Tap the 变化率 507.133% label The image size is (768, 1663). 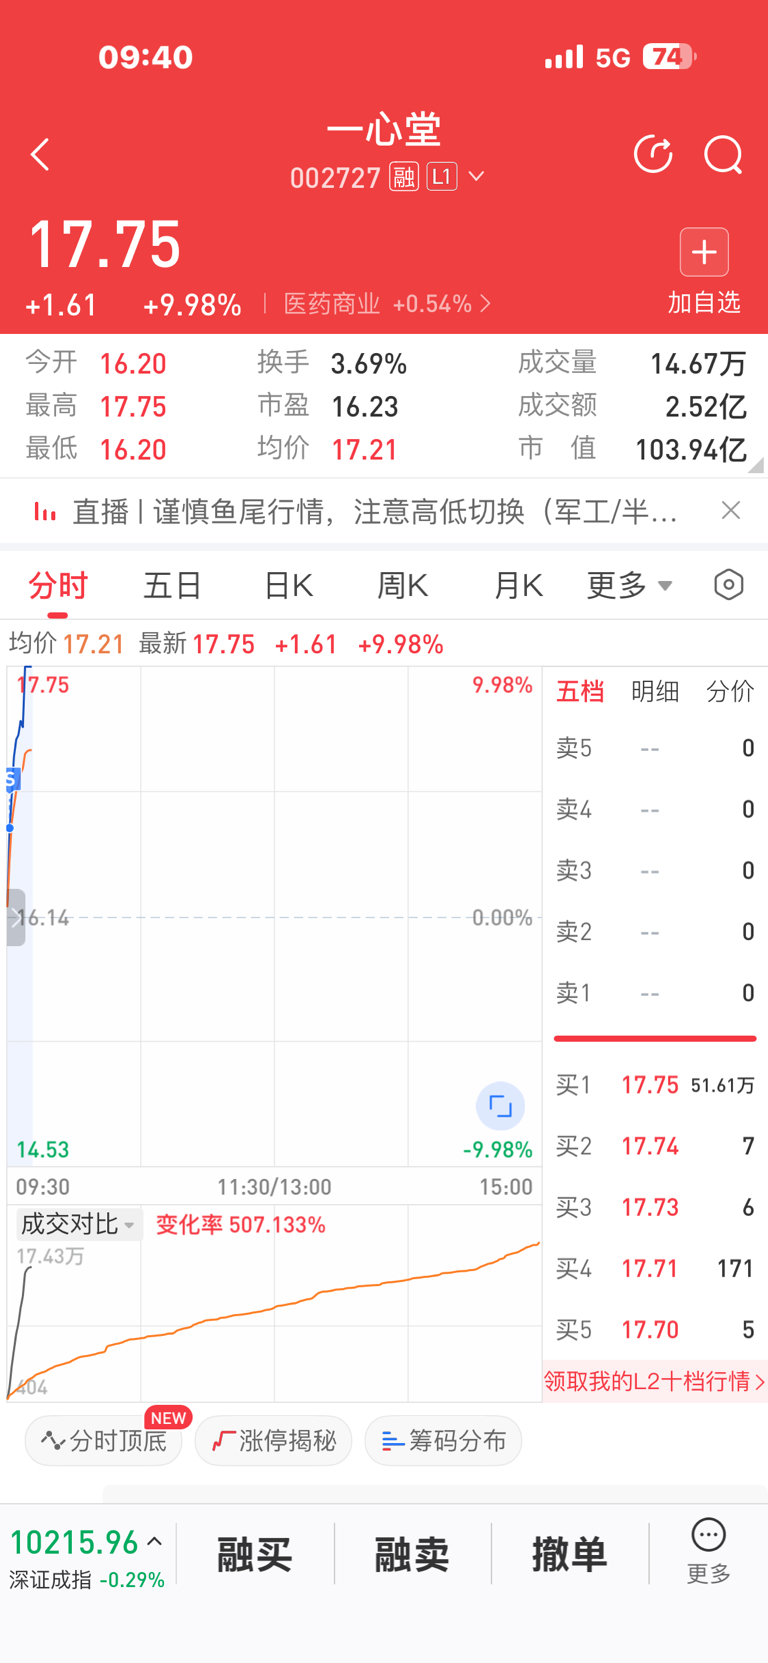coord(241,1225)
